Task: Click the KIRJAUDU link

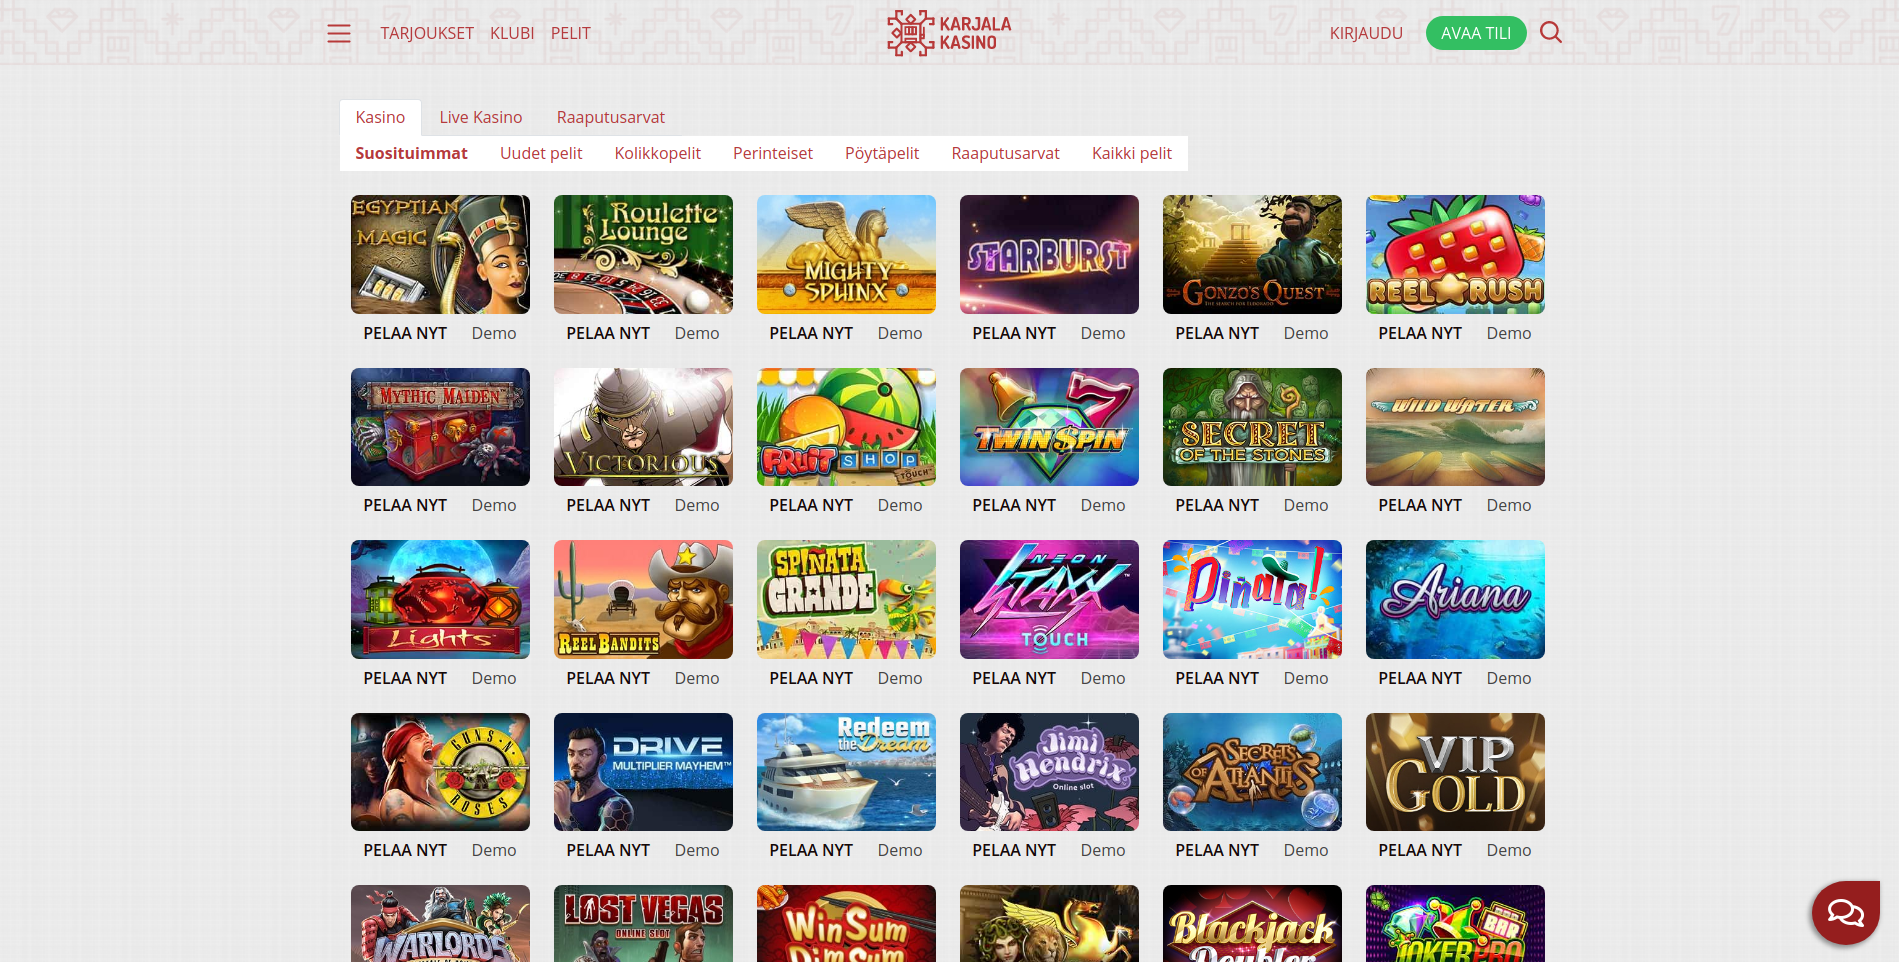Action: point(1366,33)
